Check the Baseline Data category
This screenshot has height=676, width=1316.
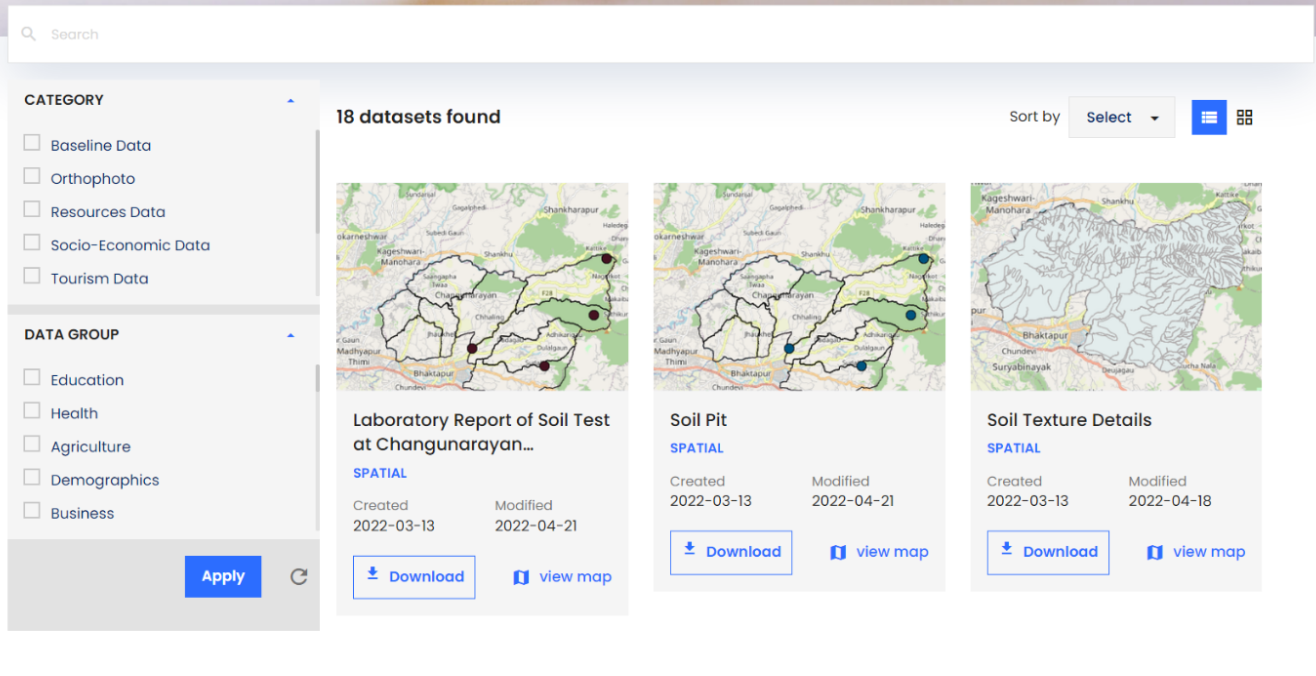[x=32, y=144]
